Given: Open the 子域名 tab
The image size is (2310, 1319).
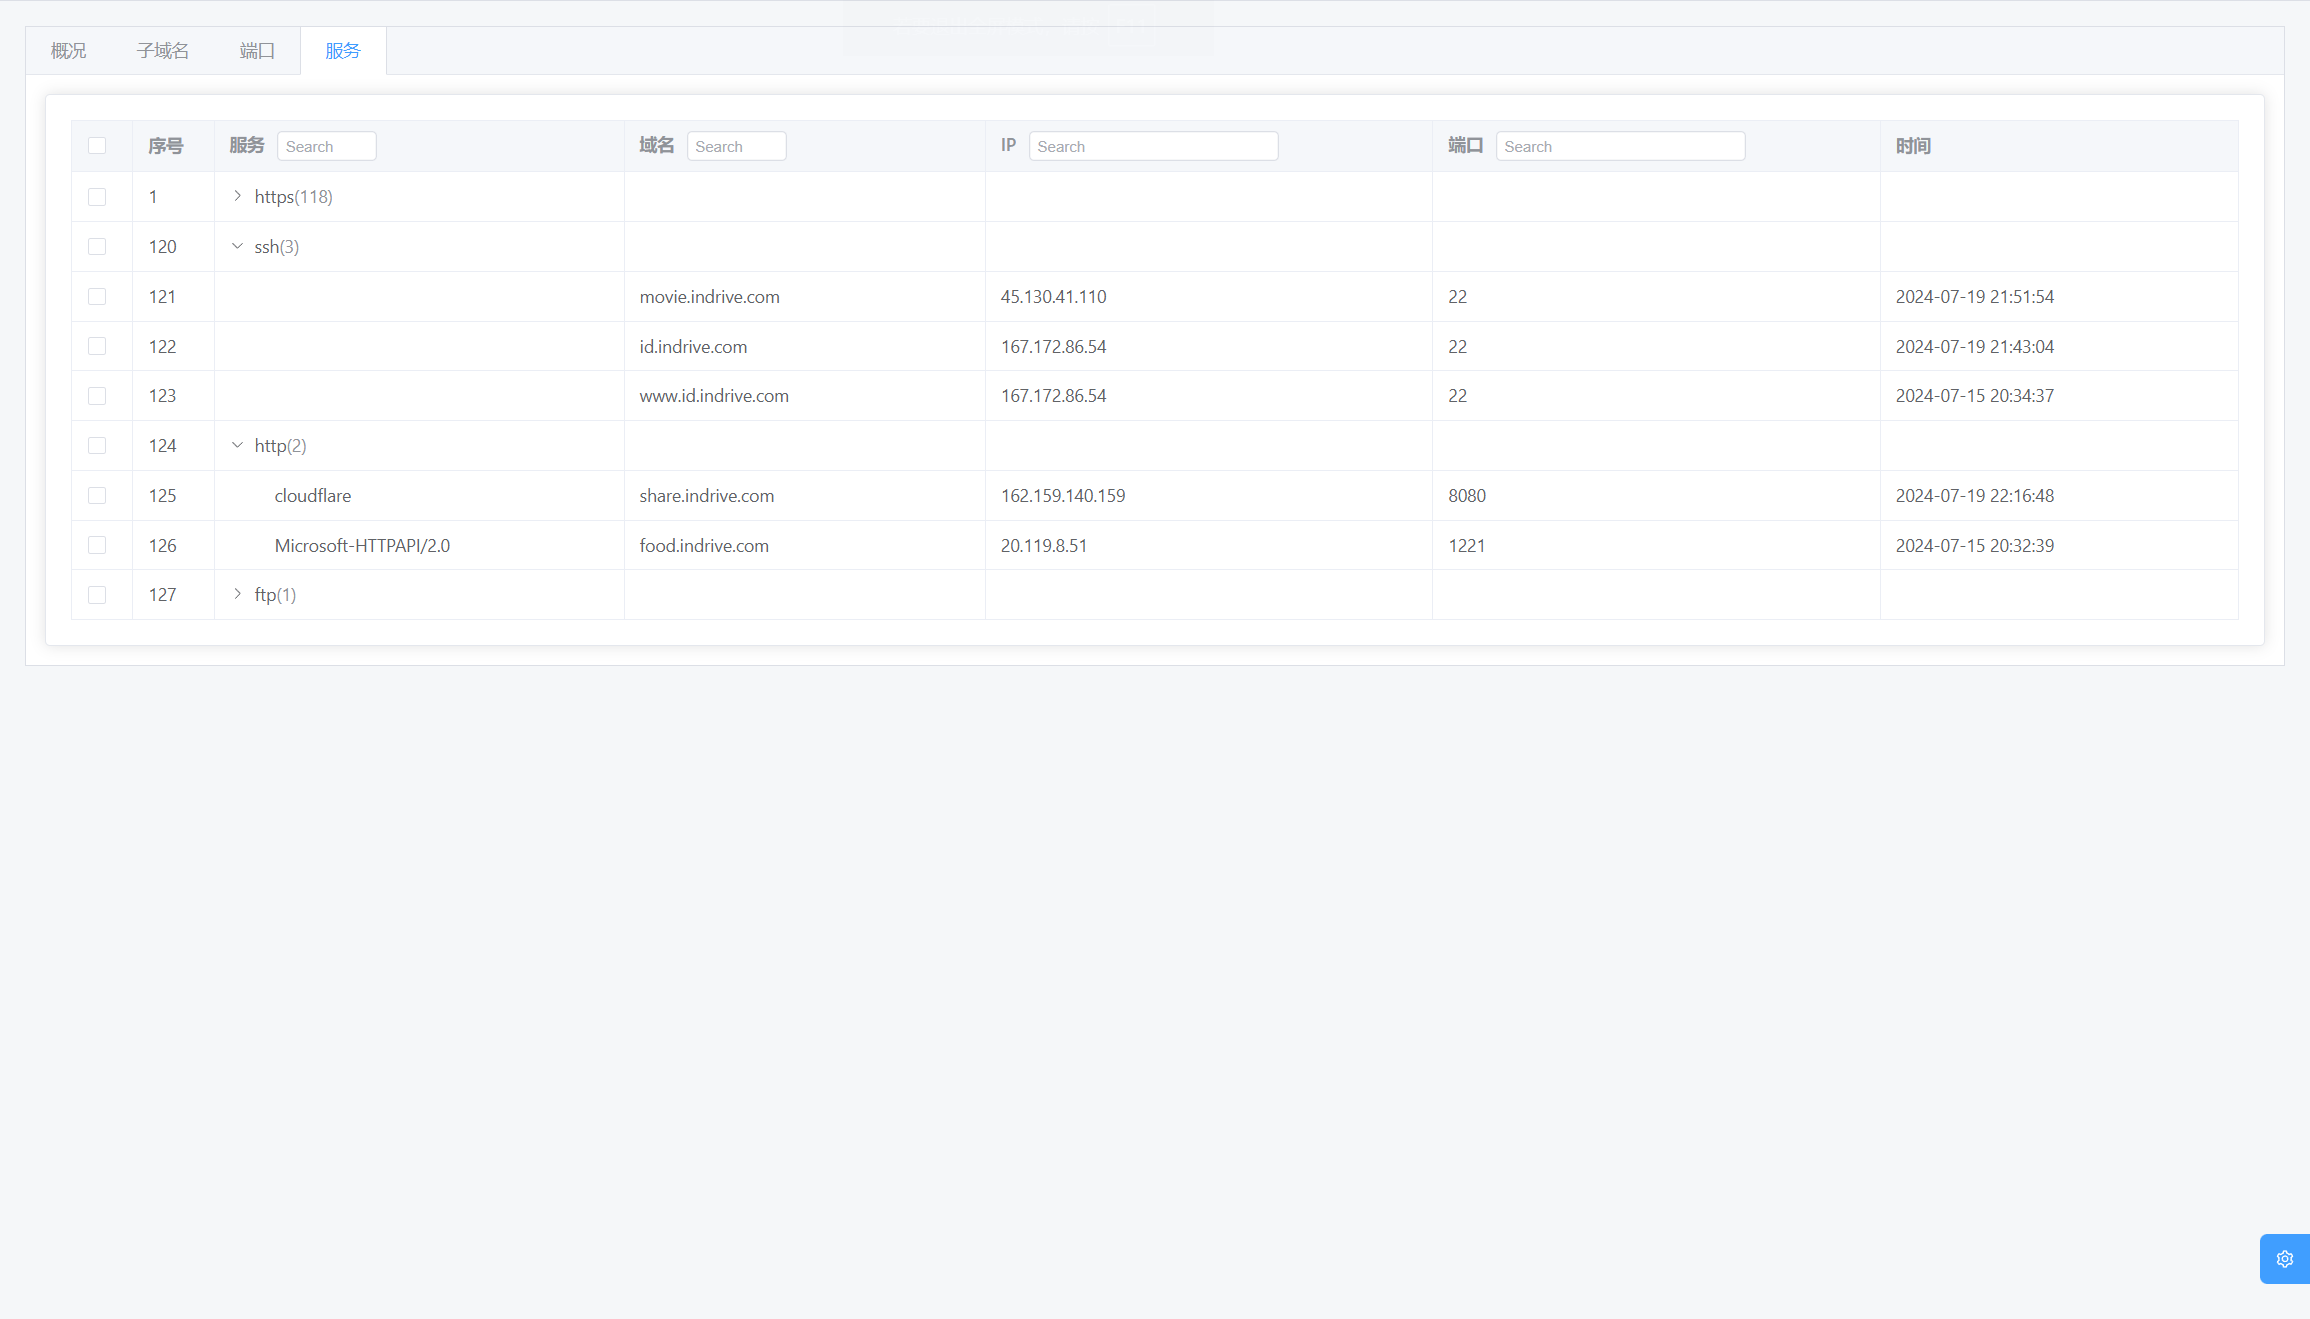Looking at the screenshot, I should click(163, 51).
